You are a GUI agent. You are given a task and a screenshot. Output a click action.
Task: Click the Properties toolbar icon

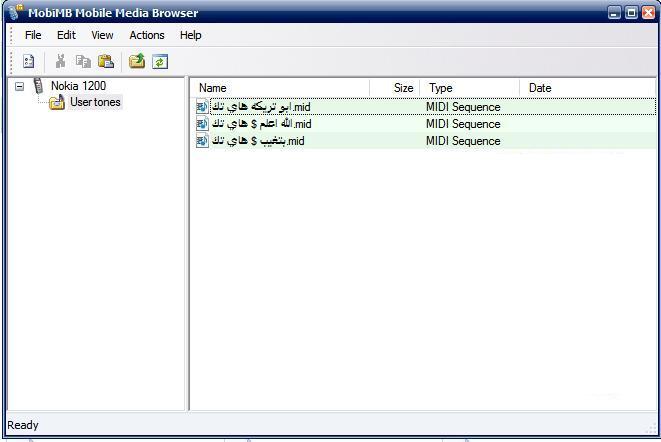pos(29,61)
